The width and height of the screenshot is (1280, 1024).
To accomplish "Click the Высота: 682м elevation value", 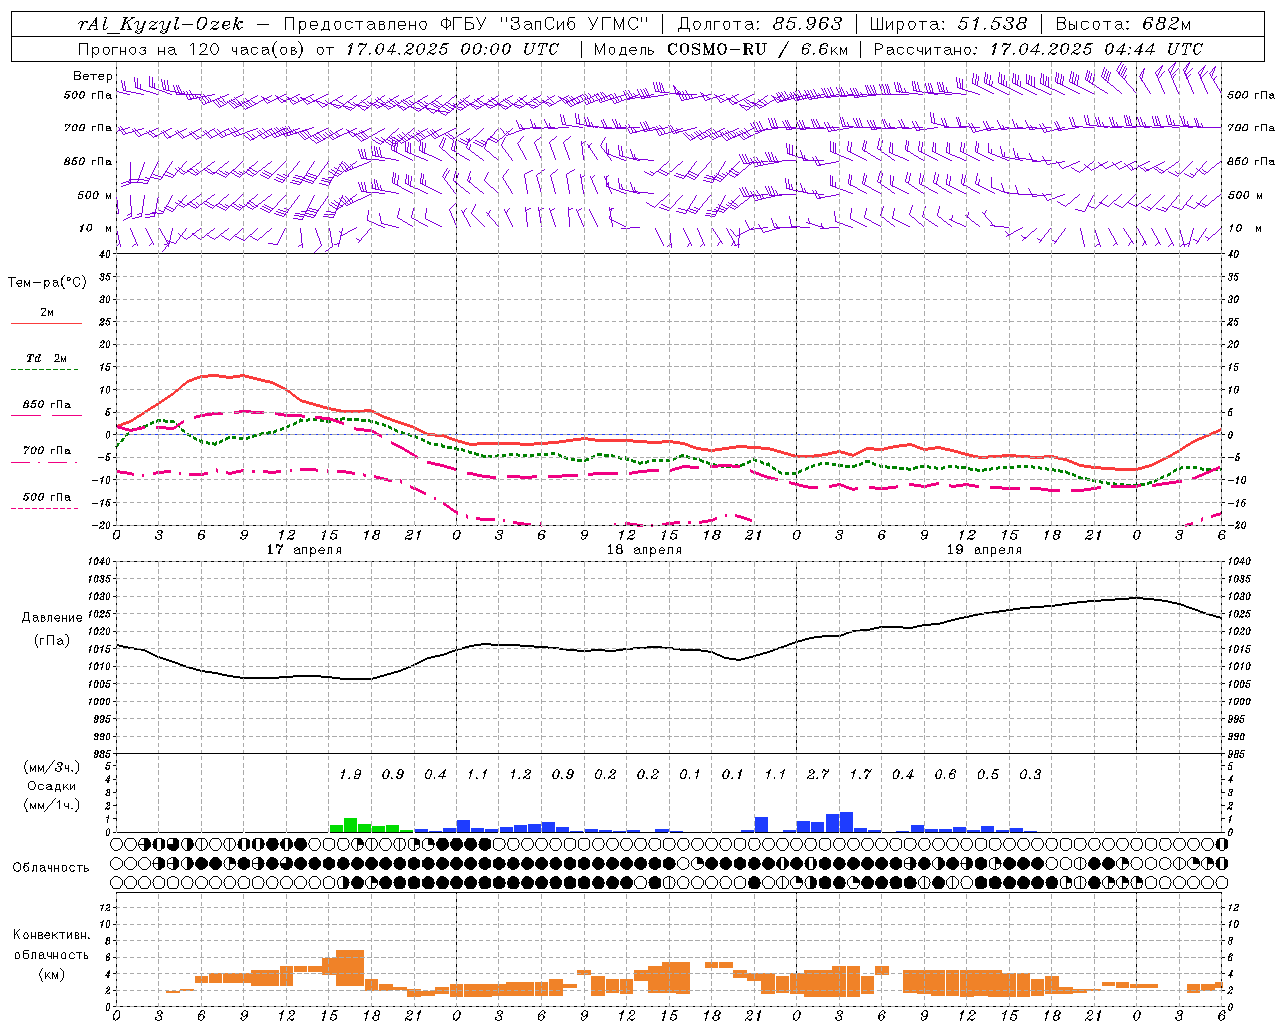I will pyautogui.click(x=1124, y=24).
